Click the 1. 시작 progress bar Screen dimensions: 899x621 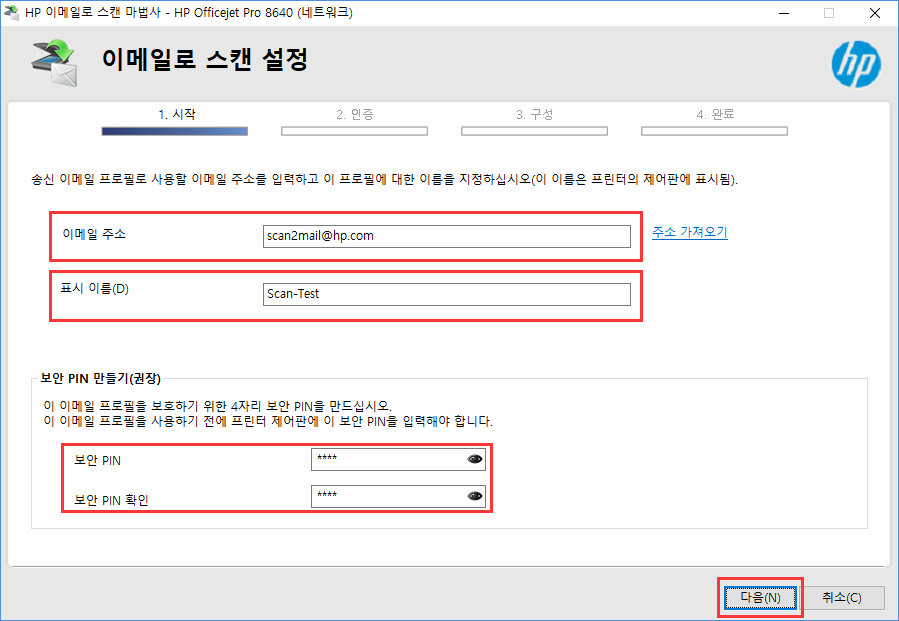tap(175, 131)
